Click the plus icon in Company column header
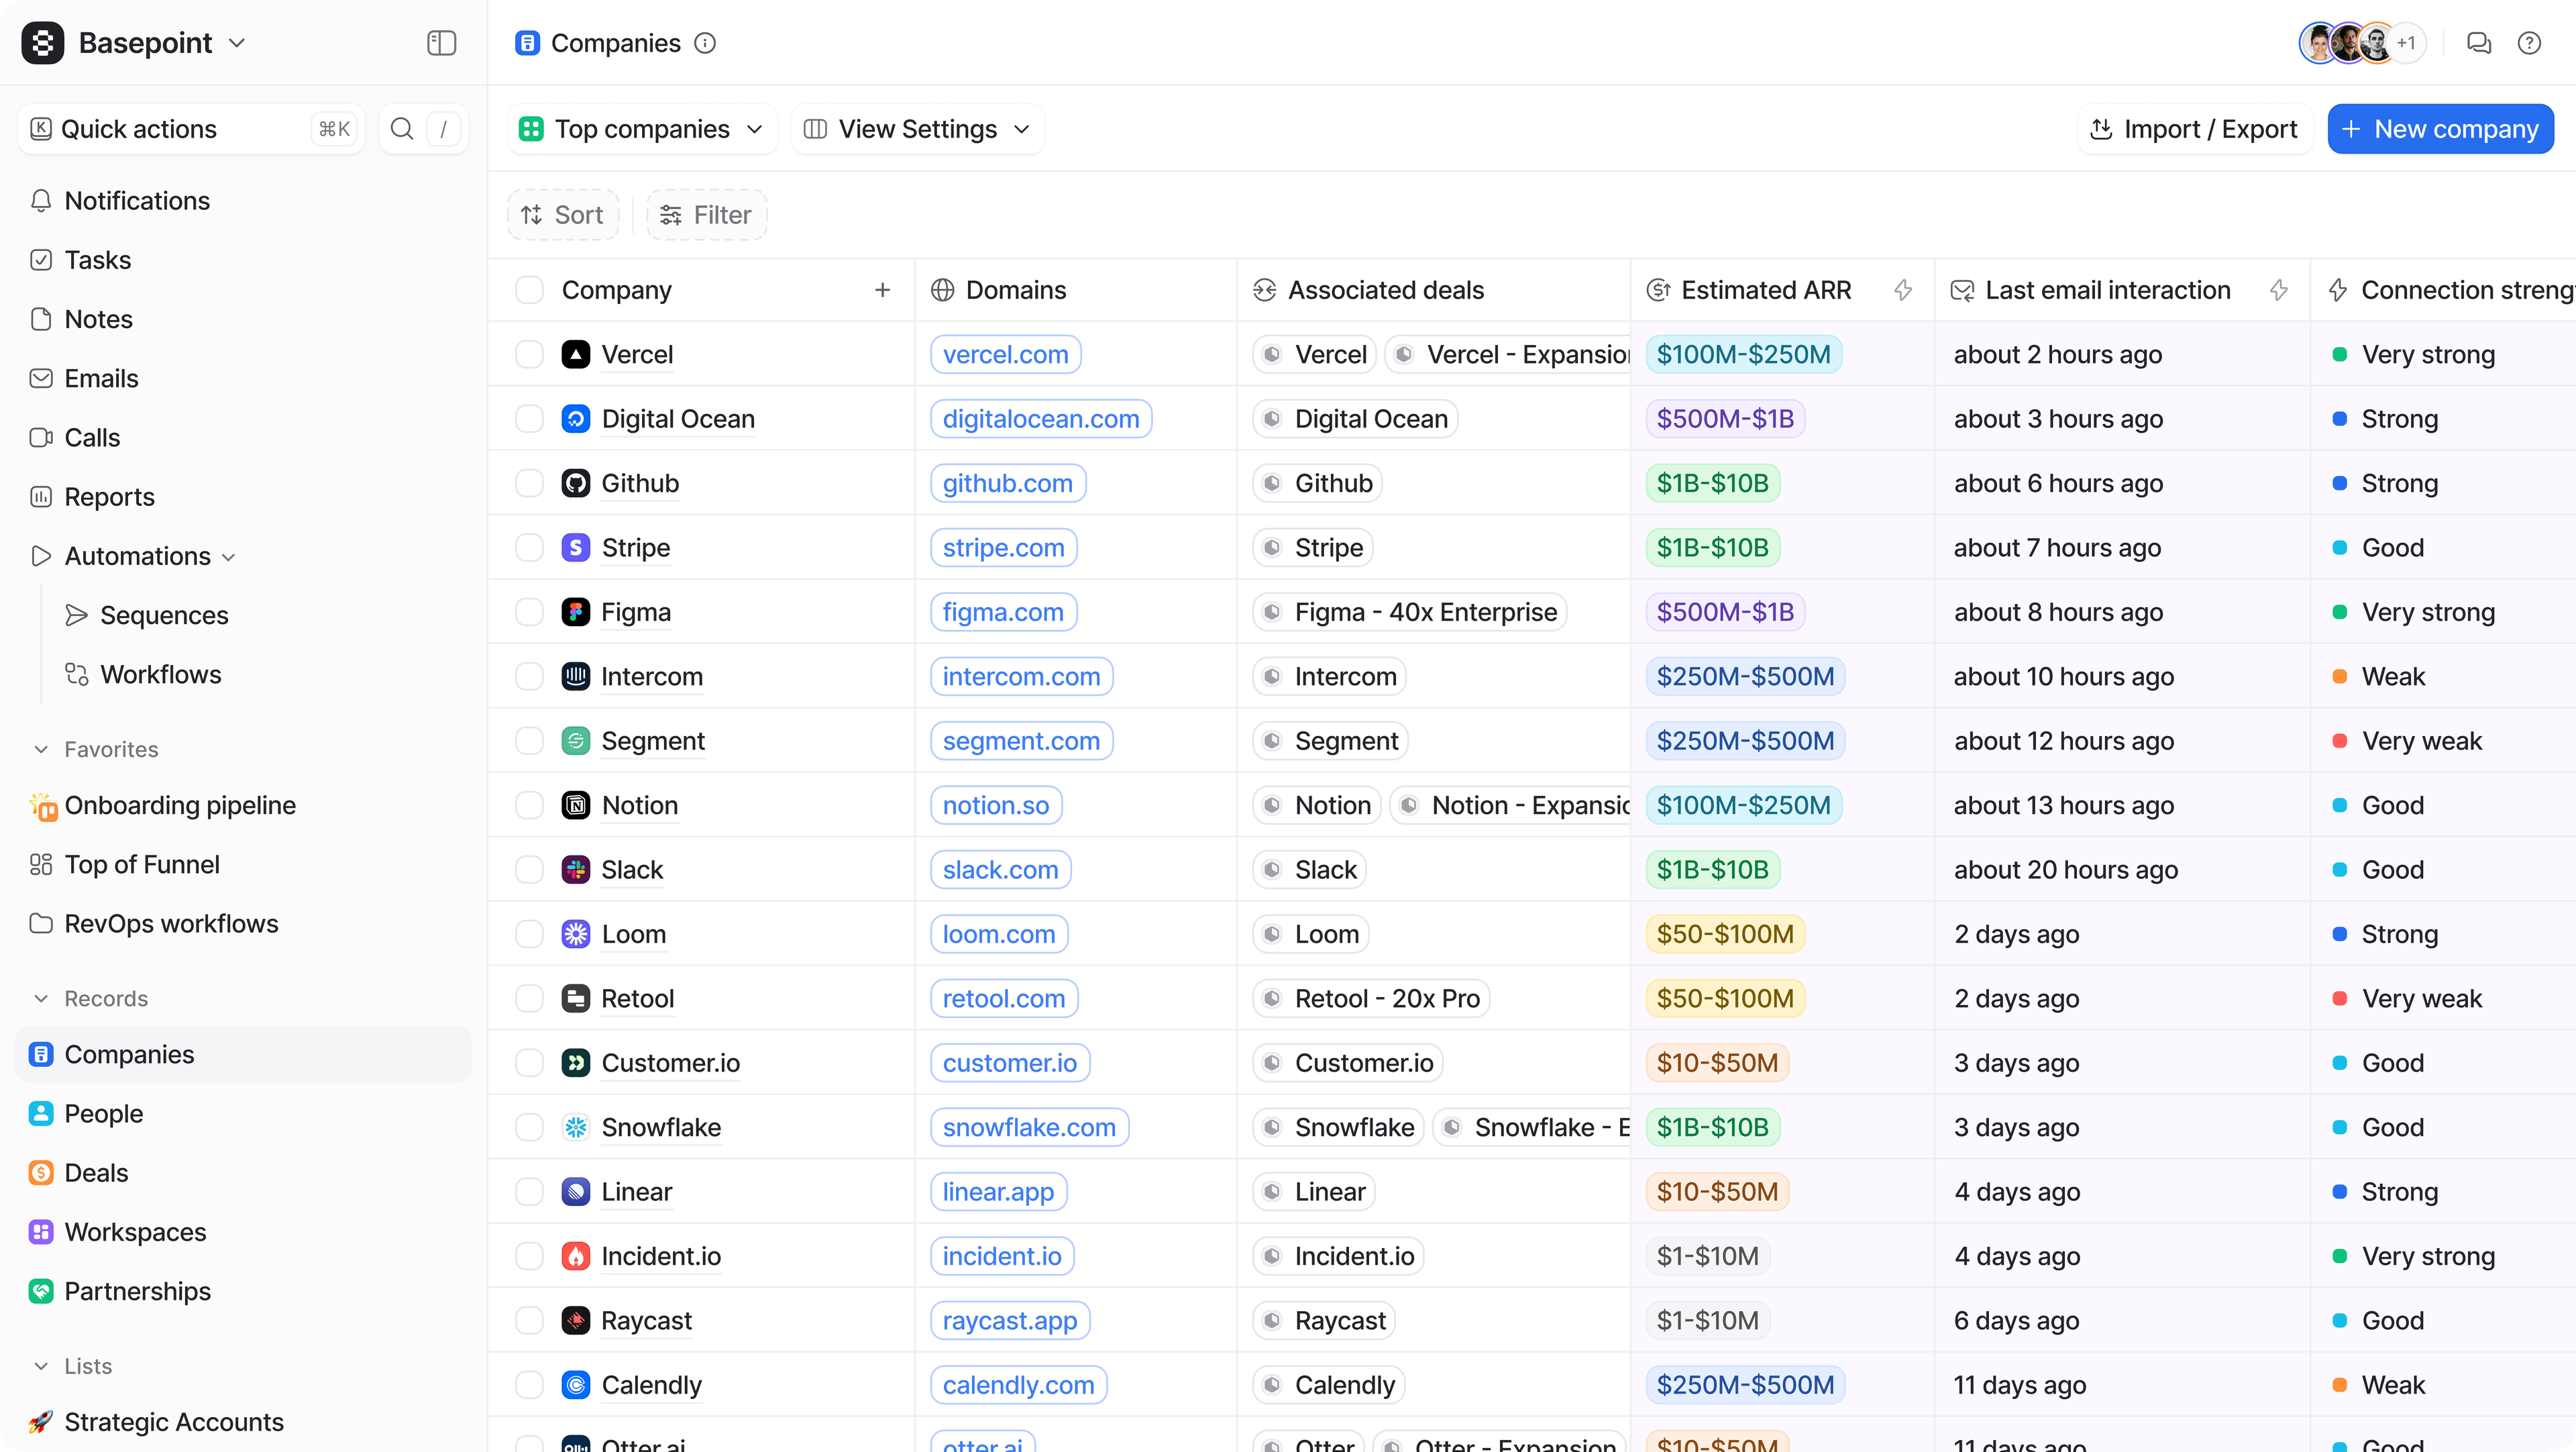The height and width of the screenshot is (1452, 2576). click(x=882, y=290)
